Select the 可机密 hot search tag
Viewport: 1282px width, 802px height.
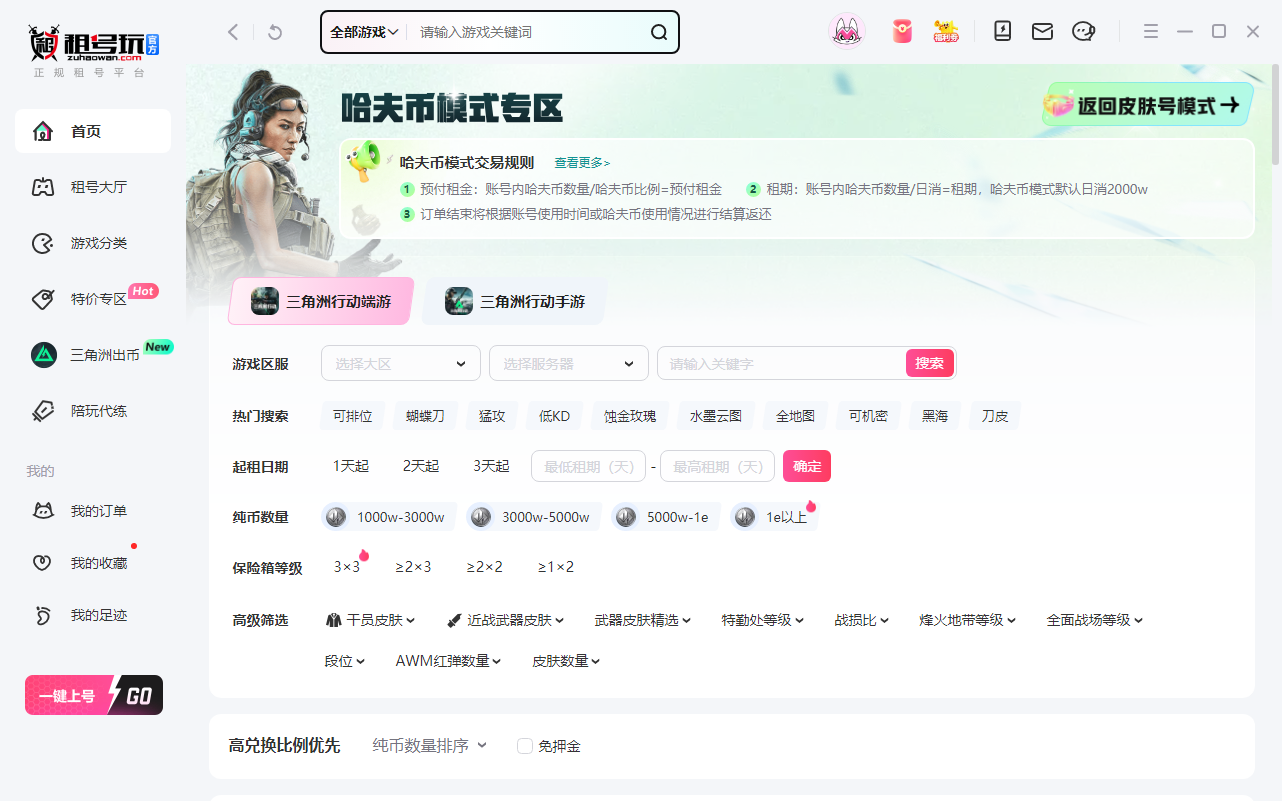868,416
